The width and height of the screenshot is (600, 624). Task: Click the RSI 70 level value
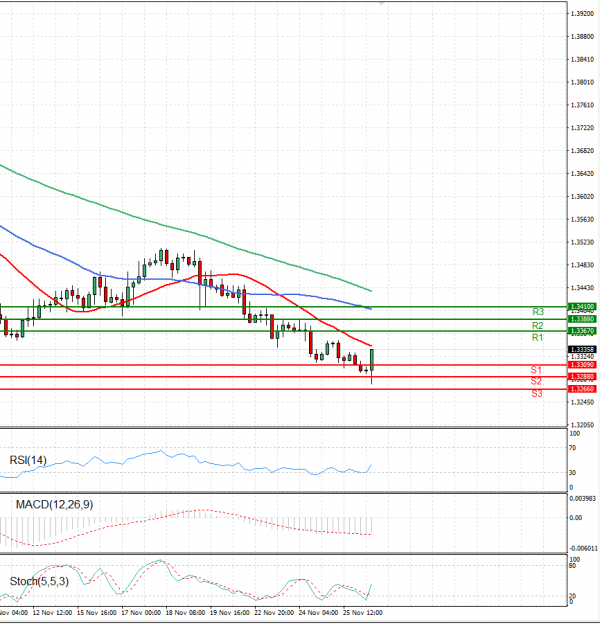click(573, 448)
